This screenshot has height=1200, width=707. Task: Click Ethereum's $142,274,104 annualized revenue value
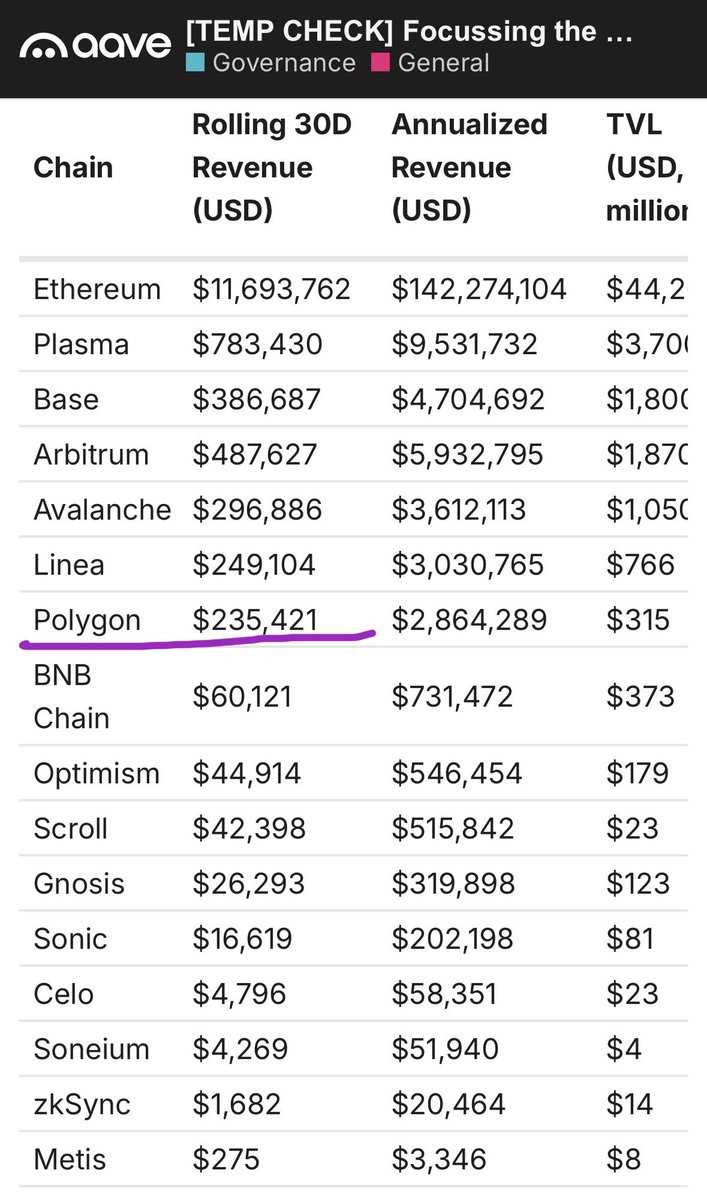click(479, 290)
